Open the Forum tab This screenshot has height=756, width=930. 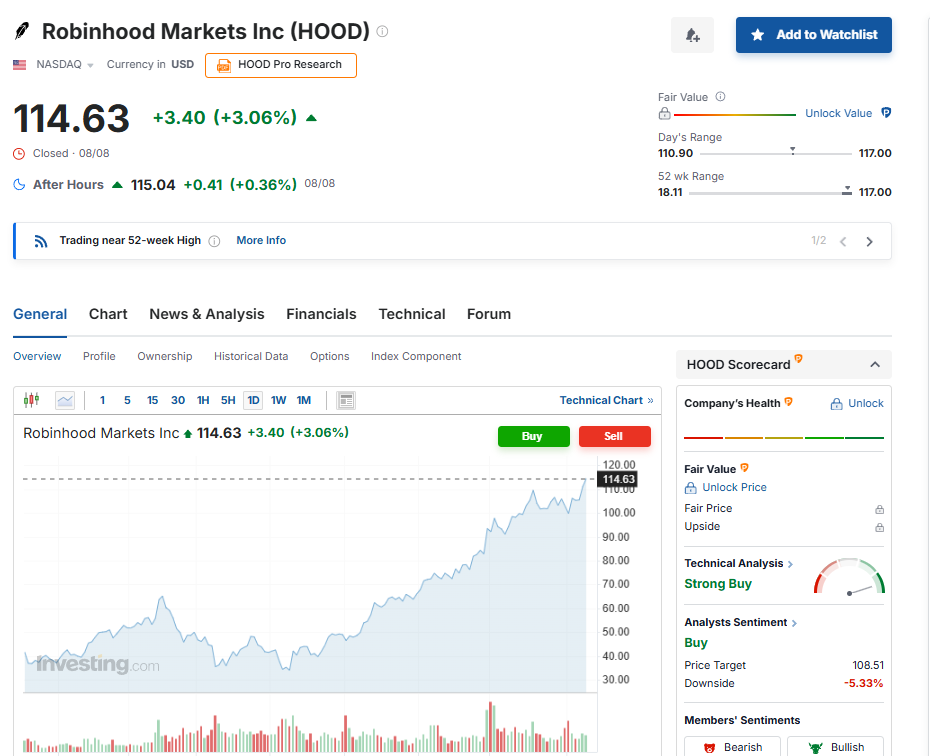point(489,314)
